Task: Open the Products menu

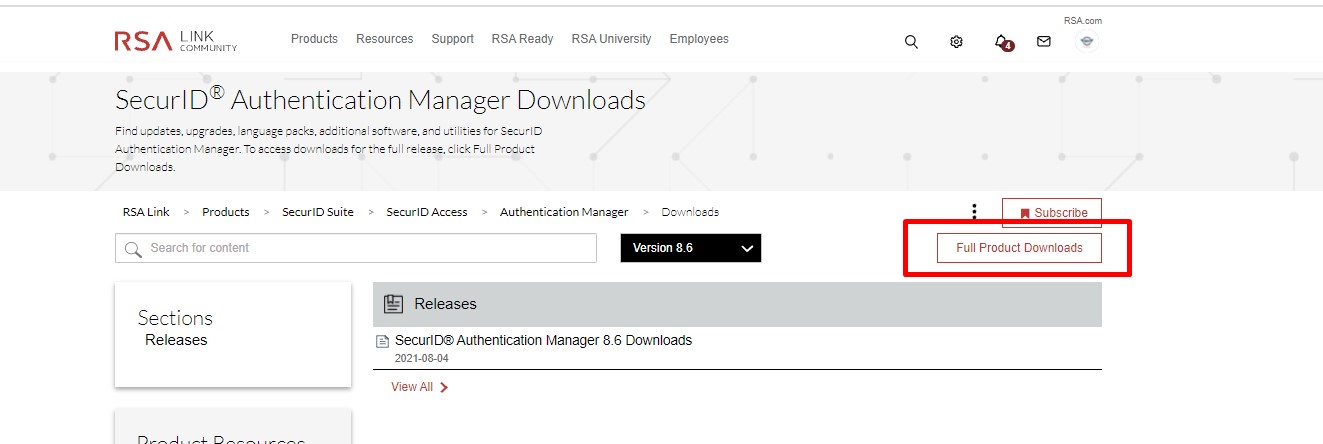Action: (314, 39)
